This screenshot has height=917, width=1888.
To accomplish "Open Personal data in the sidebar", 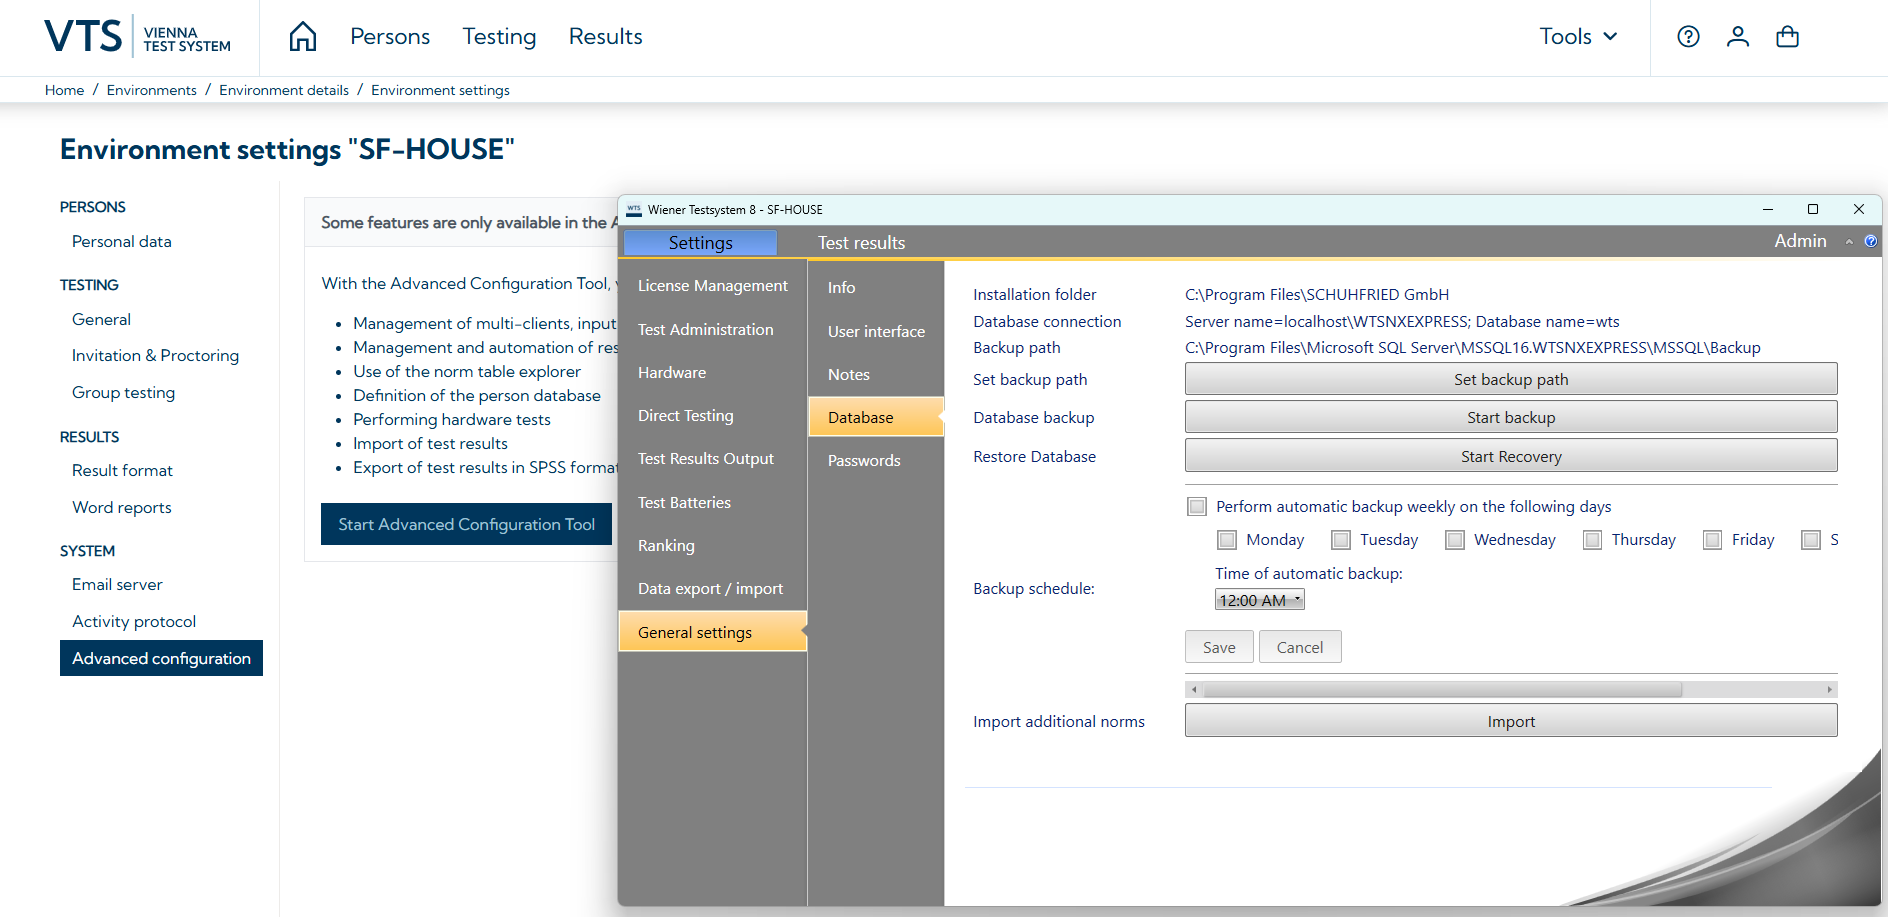I will click(122, 242).
